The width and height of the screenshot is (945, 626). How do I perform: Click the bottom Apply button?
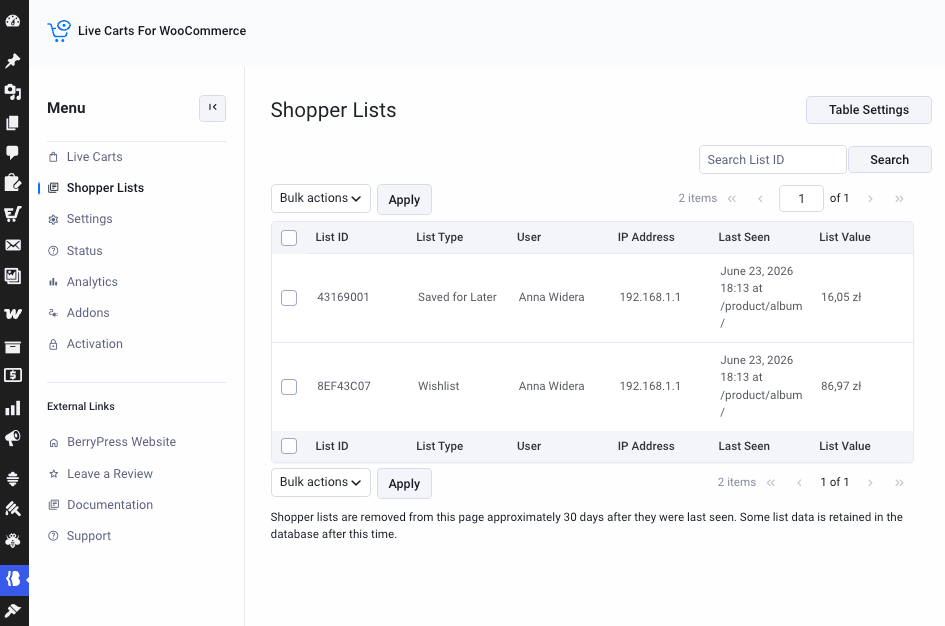[x=404, y=483]
